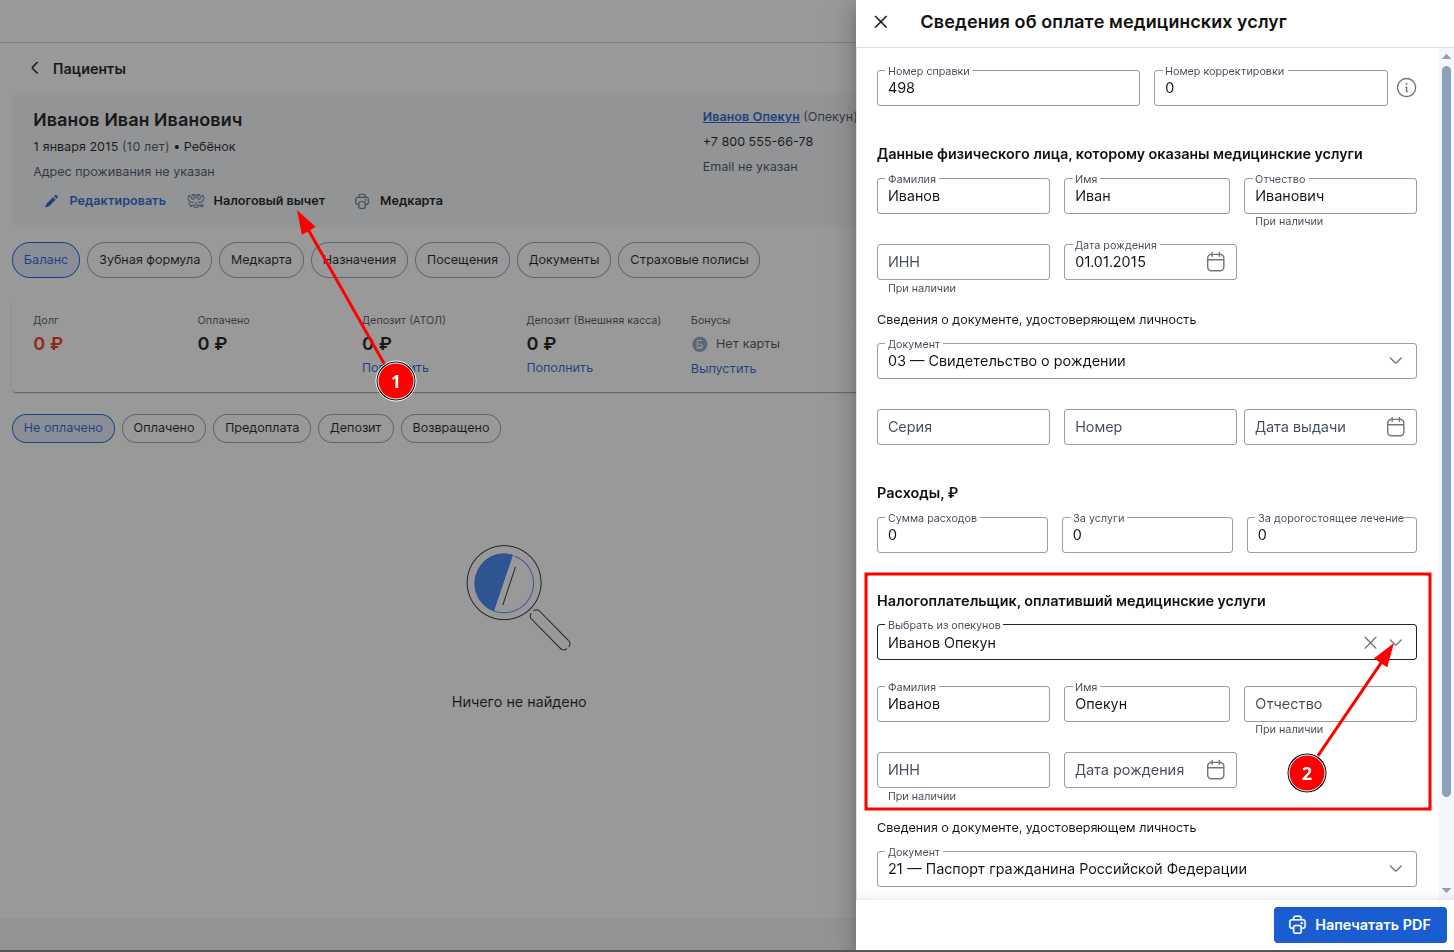Open guardian link Иванов Опекун

pos(751,117)
